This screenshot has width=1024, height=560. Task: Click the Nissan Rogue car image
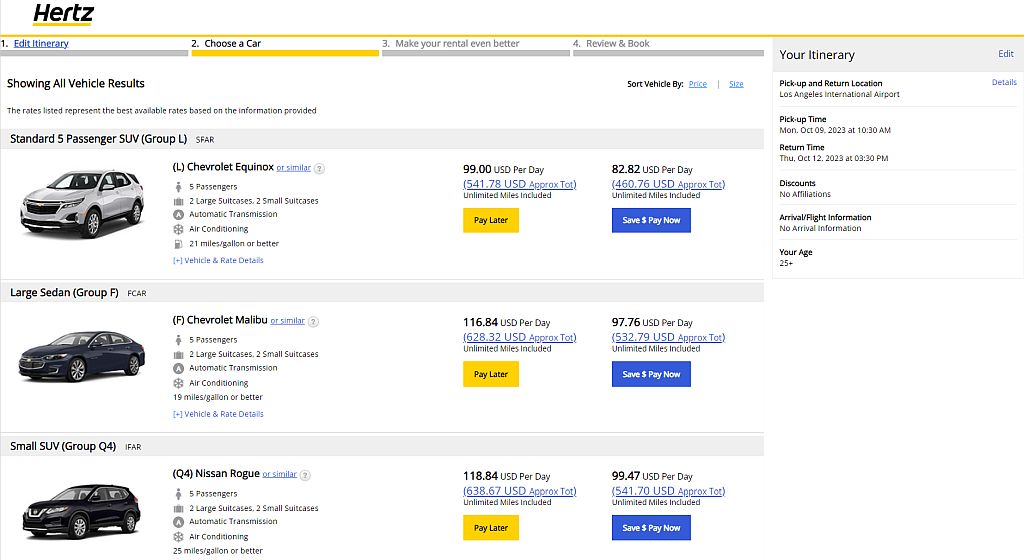(x=82, y=511)
